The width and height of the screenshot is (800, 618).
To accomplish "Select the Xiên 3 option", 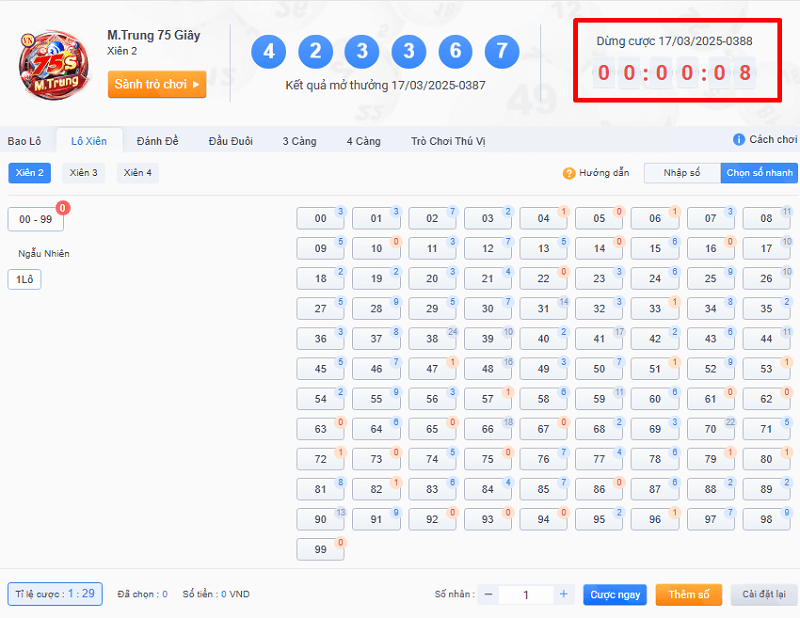I will (83, 172).
